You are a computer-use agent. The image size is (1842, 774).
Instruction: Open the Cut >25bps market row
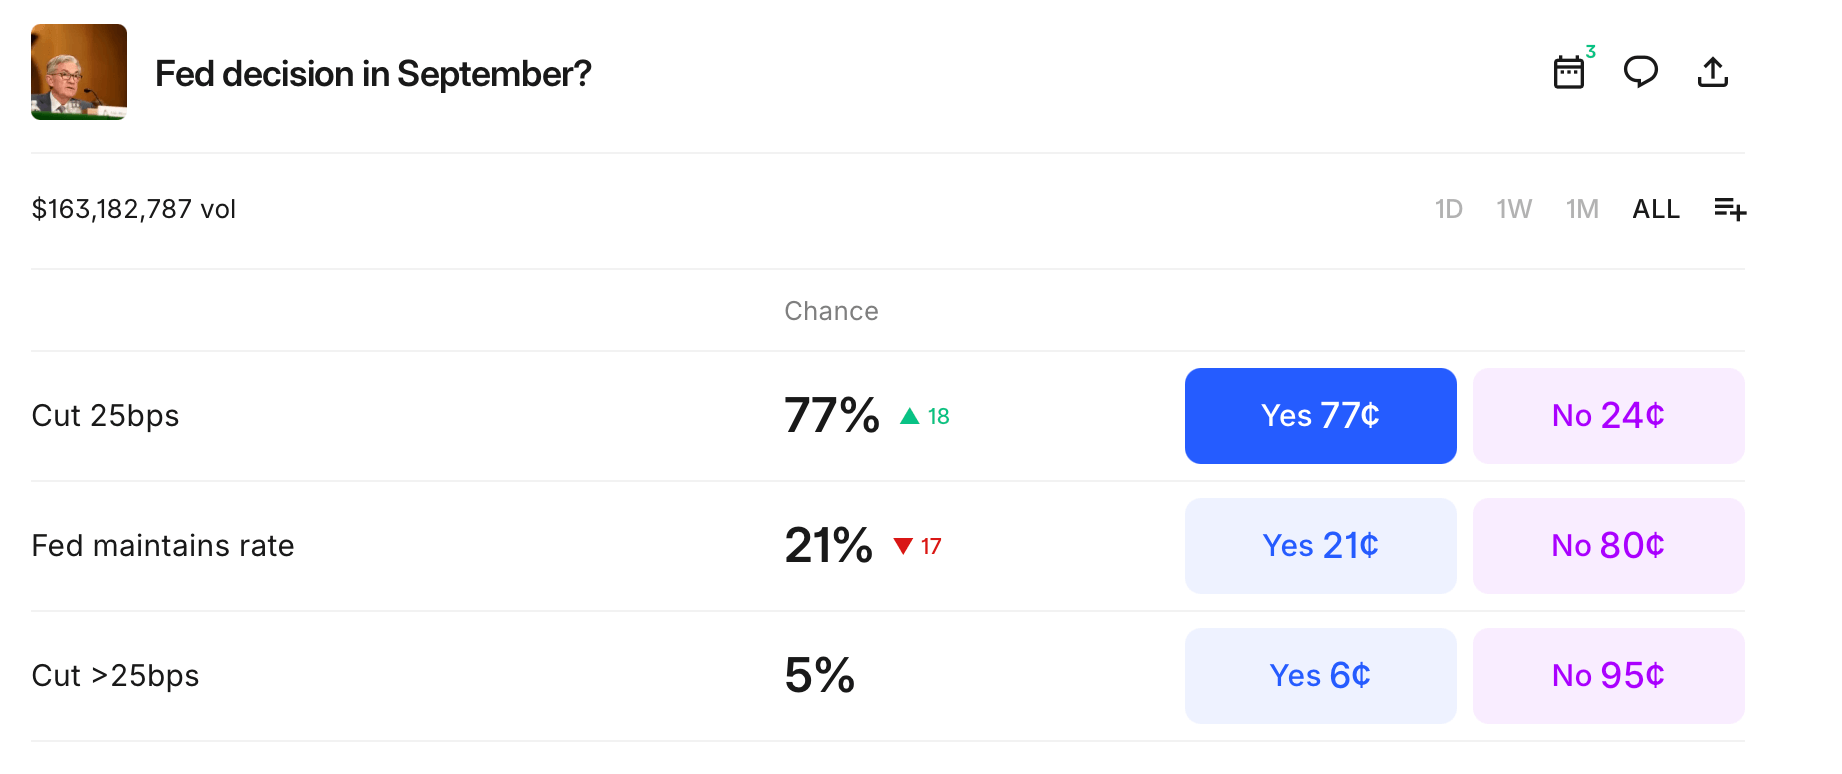tap(116, 676)
